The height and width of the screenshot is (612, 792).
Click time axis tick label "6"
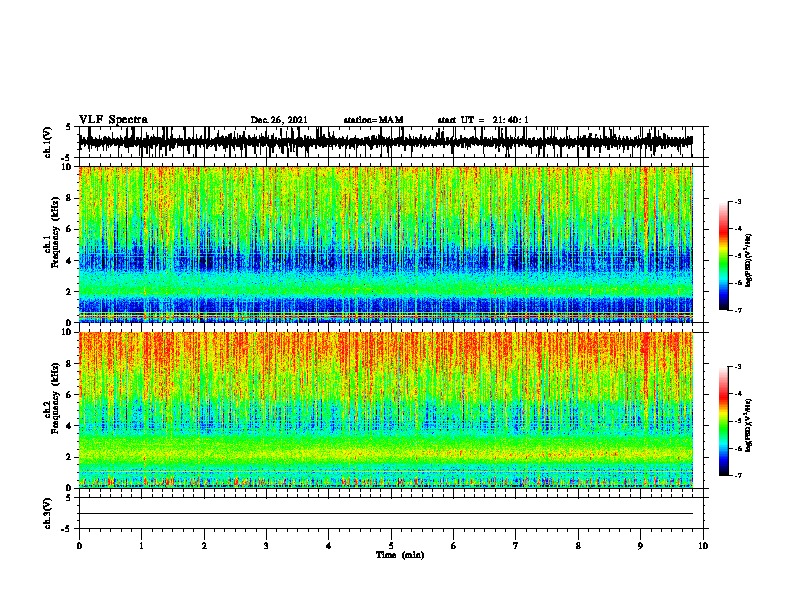[x=454, y=546]
